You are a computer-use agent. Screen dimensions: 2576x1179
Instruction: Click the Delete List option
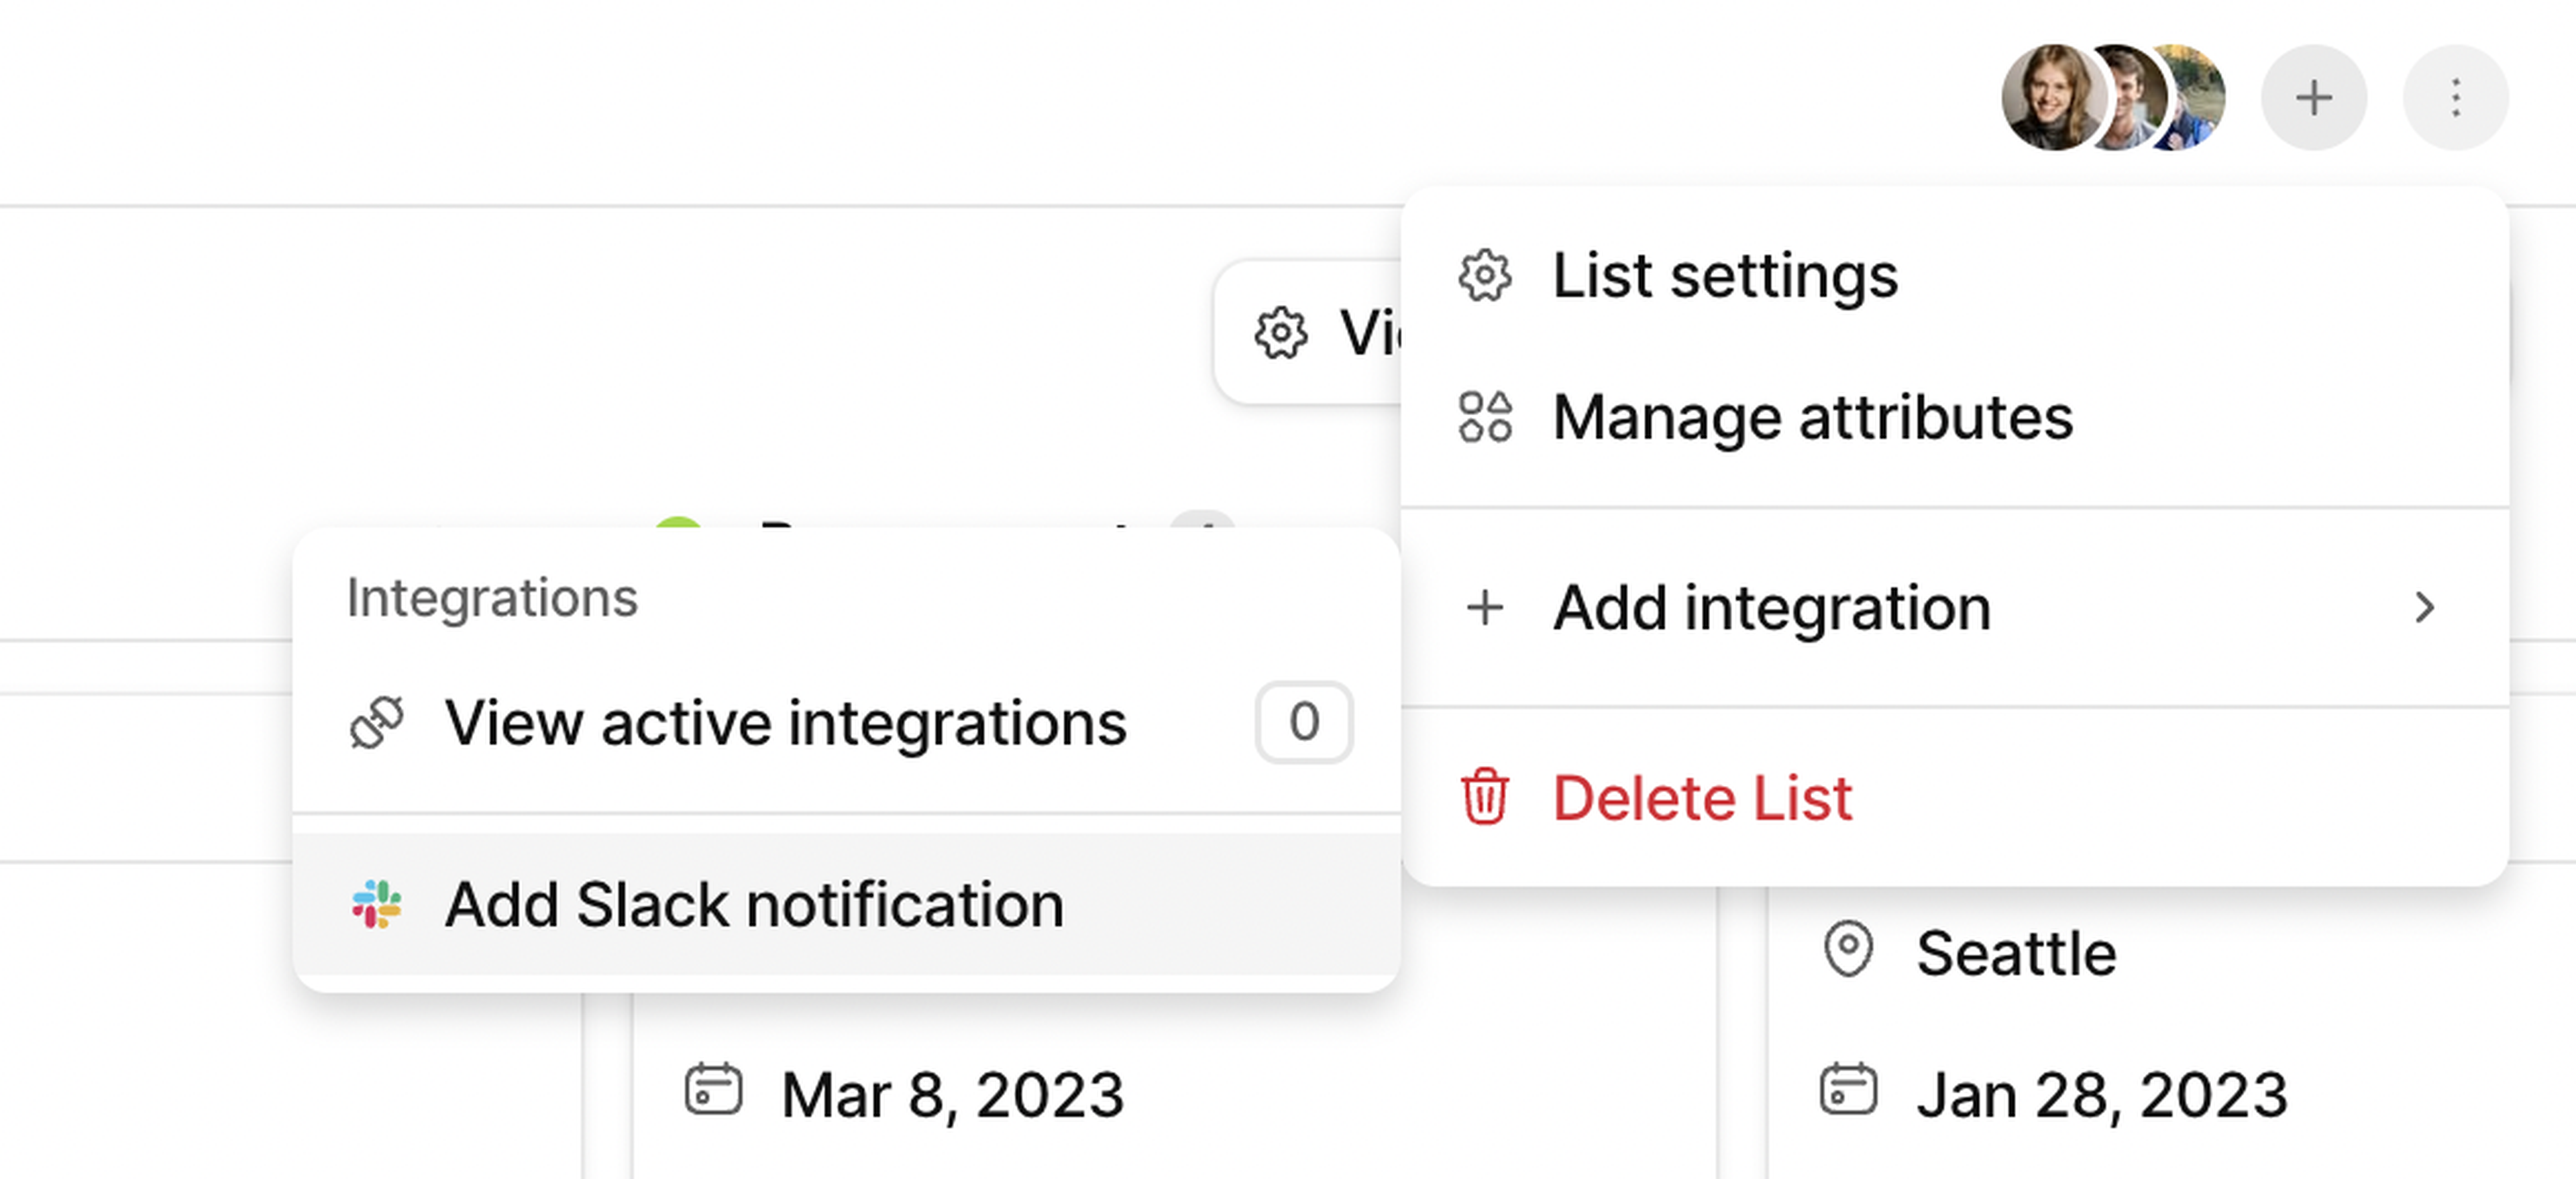[1702, 797]
